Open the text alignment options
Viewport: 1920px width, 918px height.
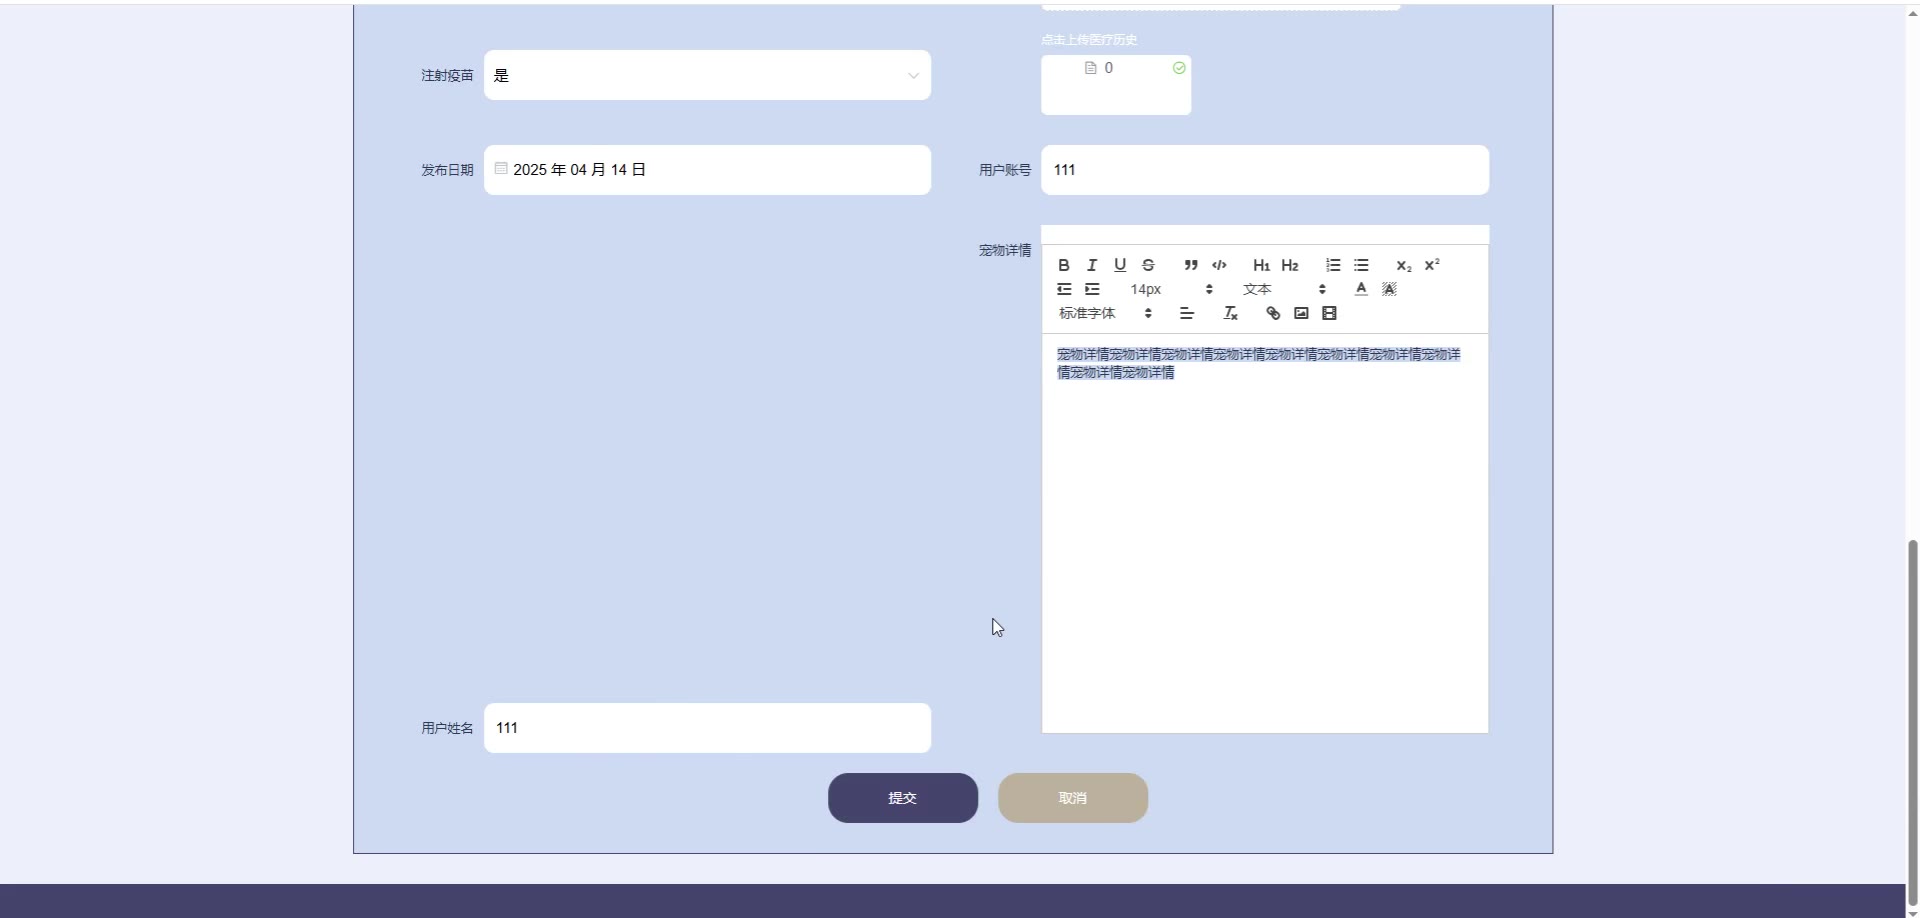pyautogui.click(x=1187, y=313)
